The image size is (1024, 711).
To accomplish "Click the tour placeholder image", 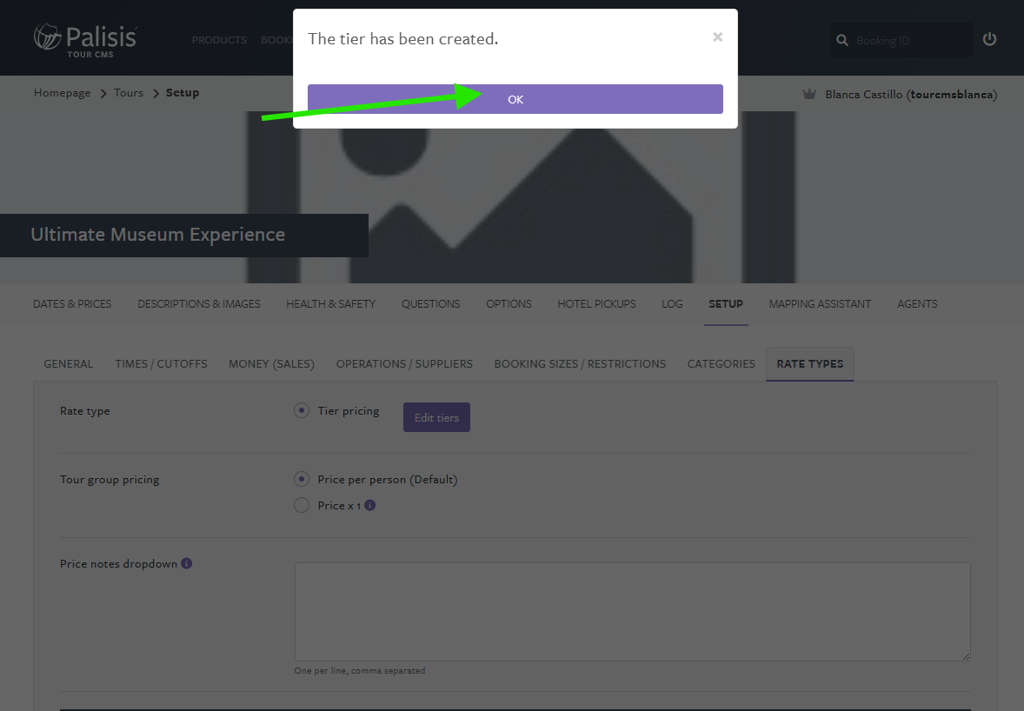I will click(520, 197).
